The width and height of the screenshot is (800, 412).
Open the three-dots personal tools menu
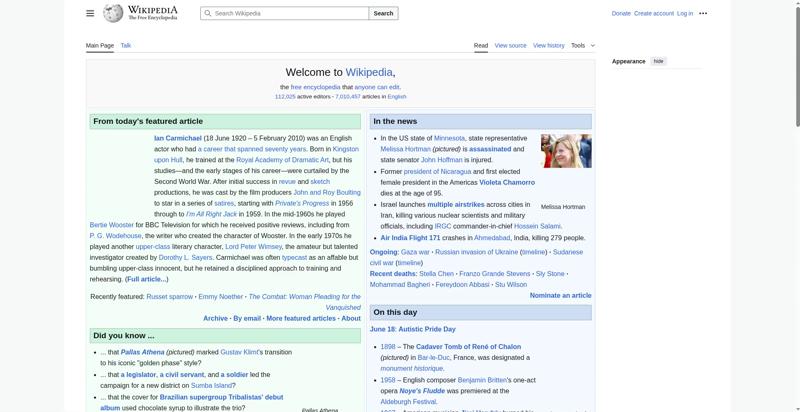(703, 13)
